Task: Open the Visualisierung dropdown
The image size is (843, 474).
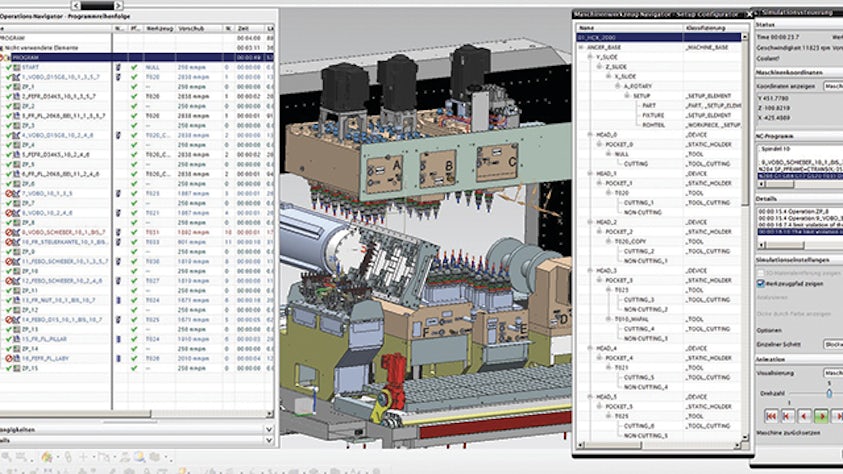Action: (833, 372)
